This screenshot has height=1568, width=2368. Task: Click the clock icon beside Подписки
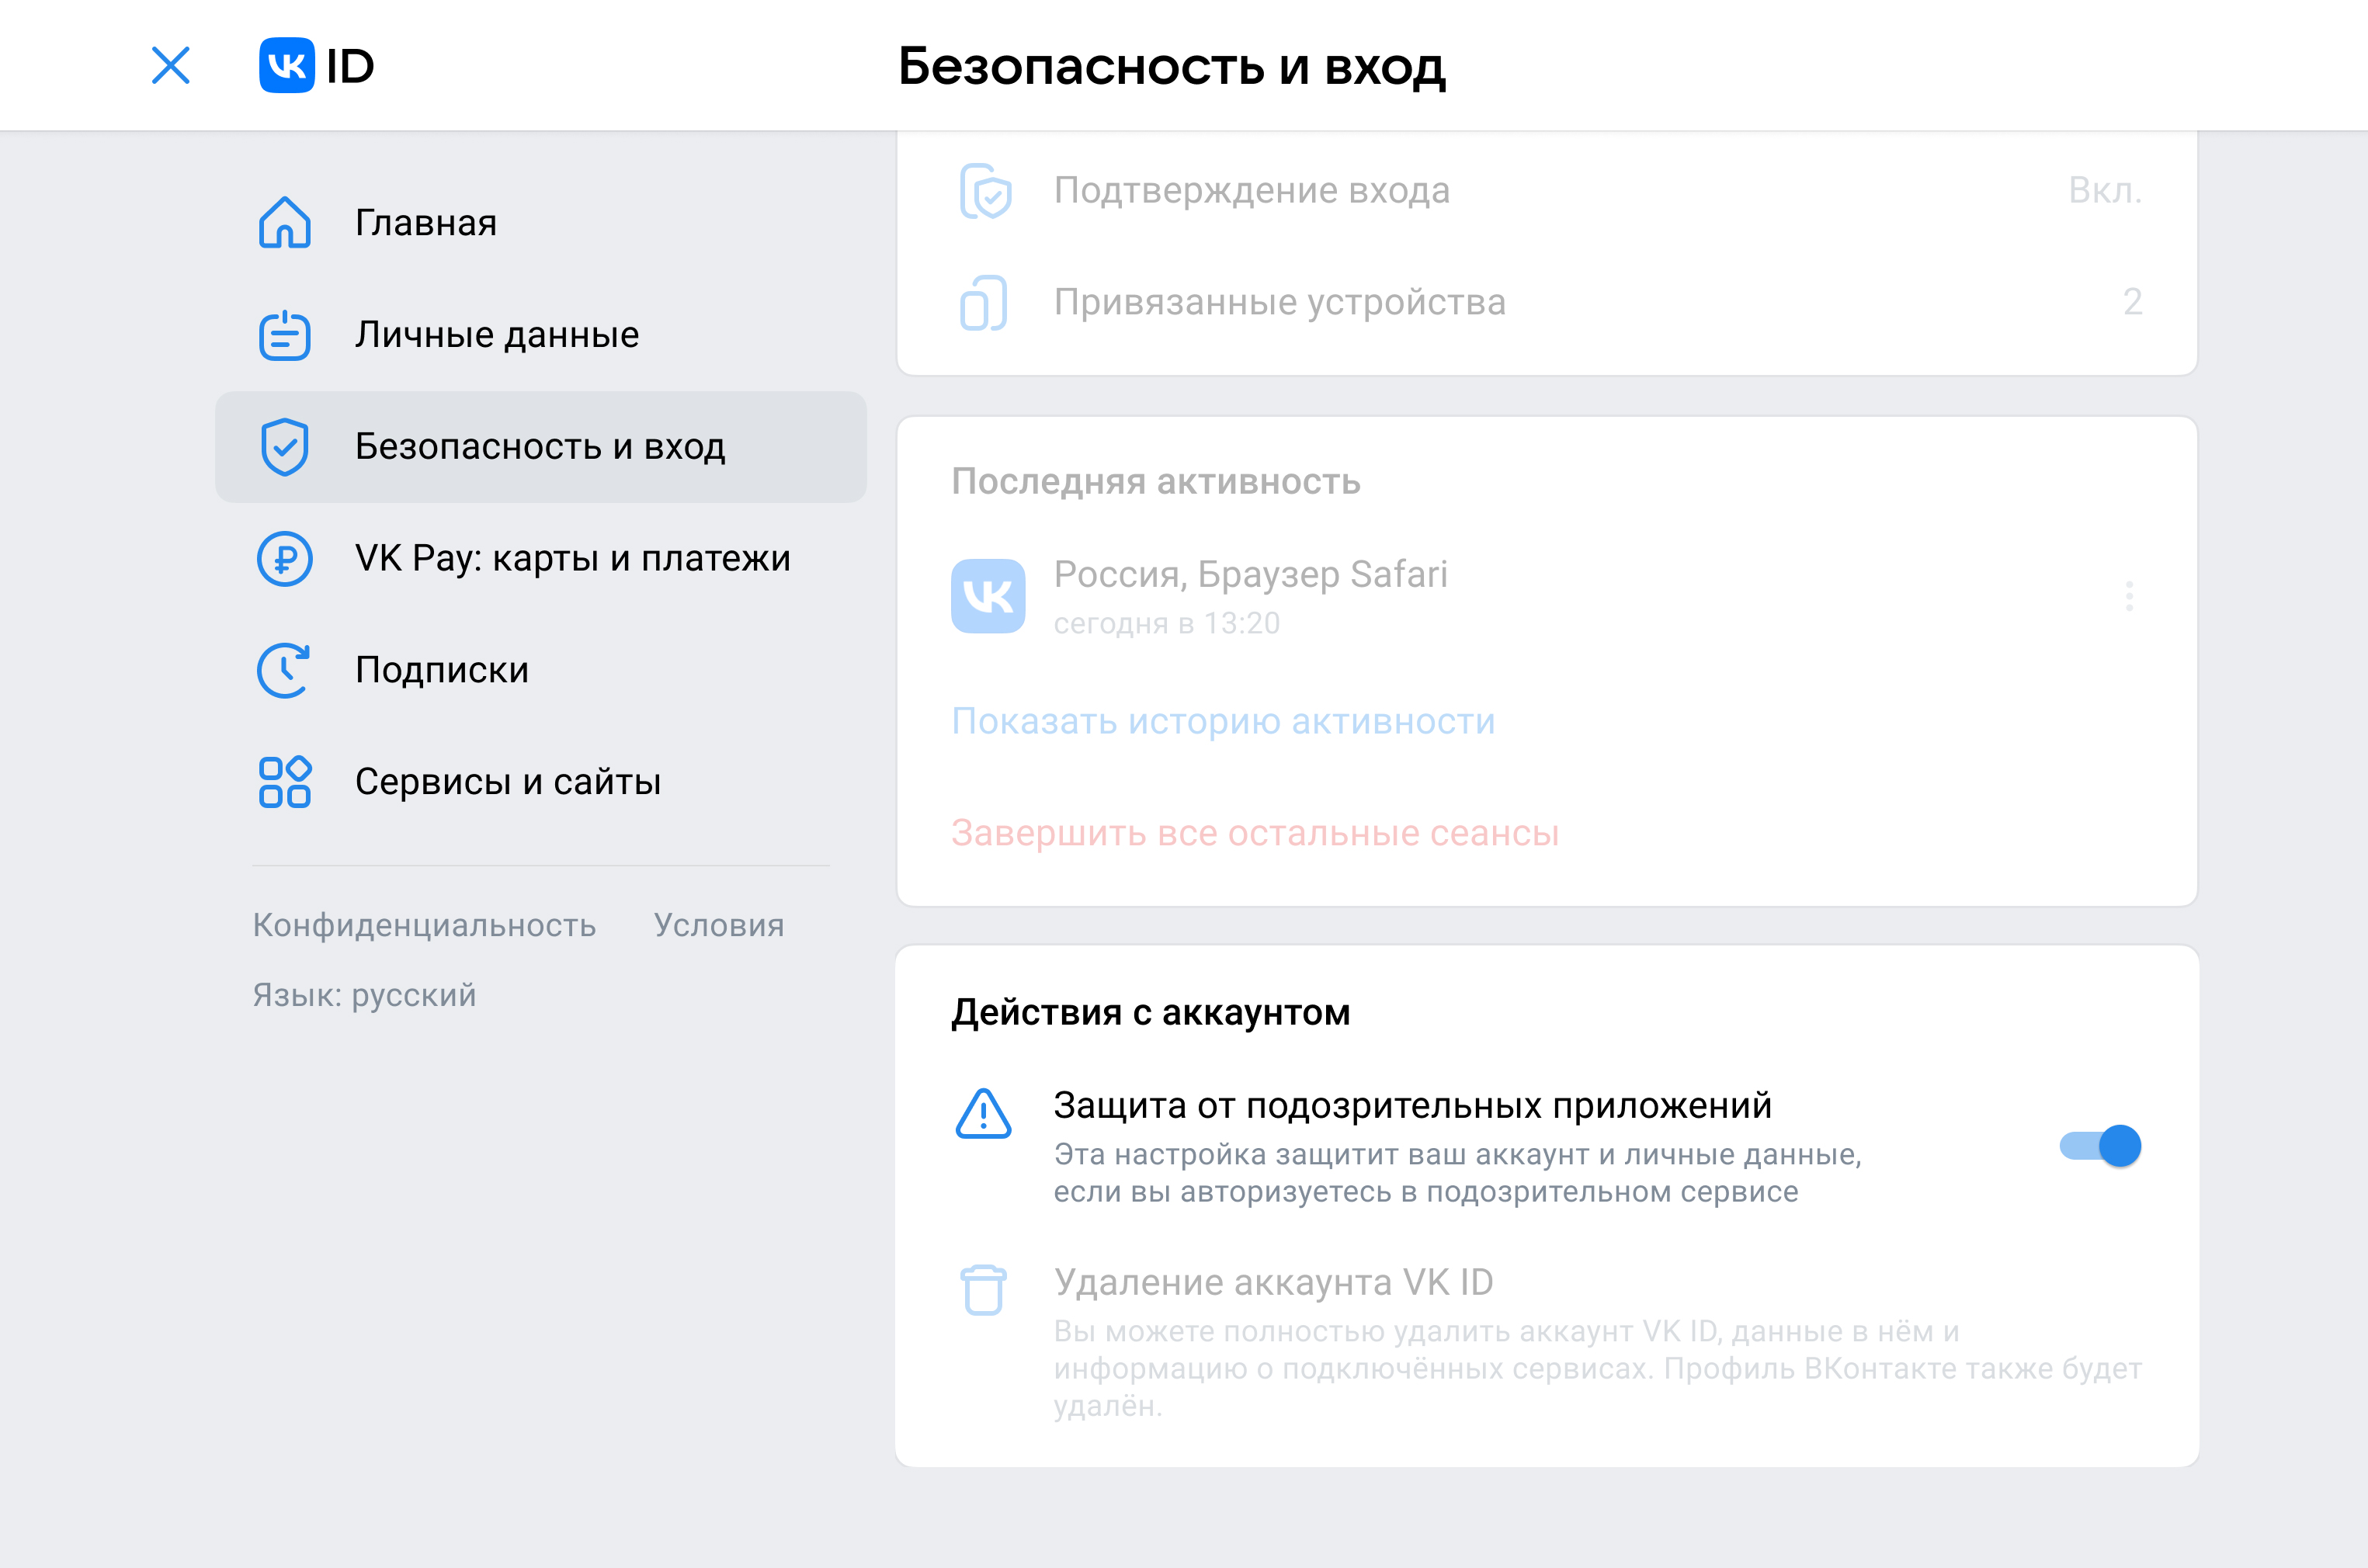click(x=285, y=670)
